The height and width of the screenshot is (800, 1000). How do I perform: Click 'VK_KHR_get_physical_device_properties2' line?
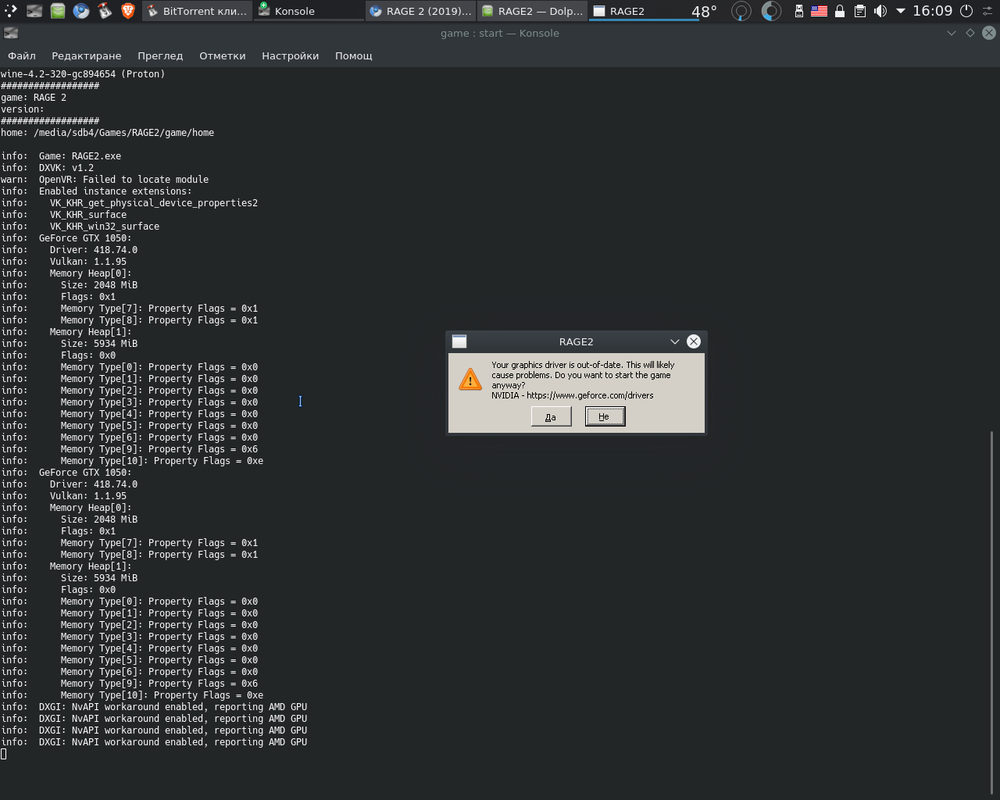(x=154, y=203)
